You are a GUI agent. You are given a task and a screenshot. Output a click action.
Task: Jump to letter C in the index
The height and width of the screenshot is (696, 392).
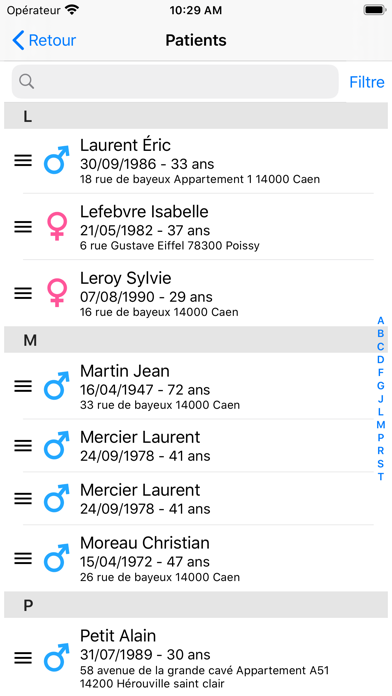coord(380,347)
